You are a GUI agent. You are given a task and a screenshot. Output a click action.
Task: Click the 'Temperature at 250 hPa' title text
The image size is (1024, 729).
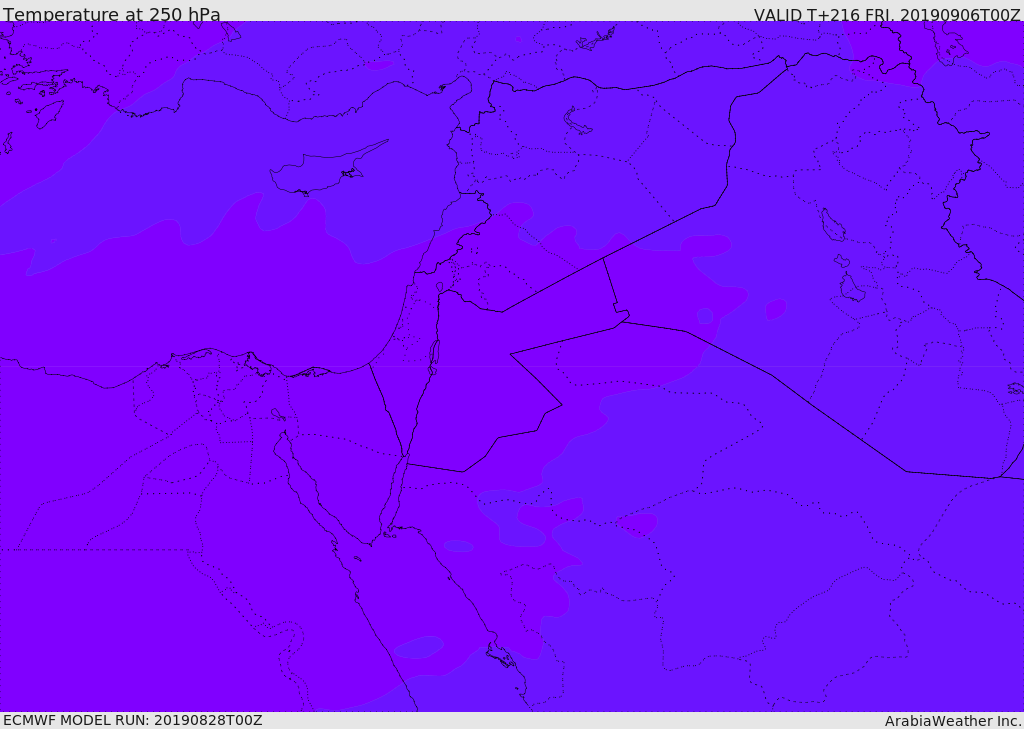point(112,14)
